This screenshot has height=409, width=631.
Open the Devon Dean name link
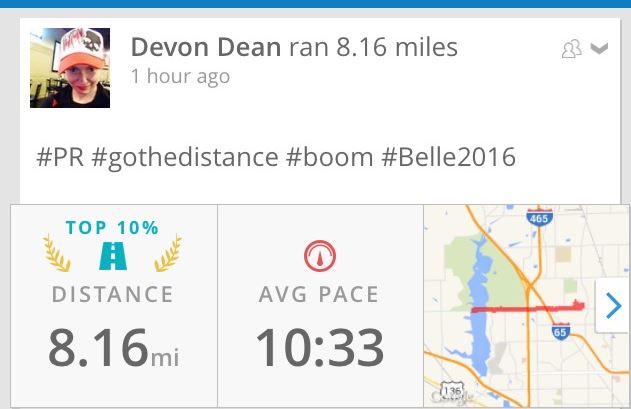coord(208,47)
